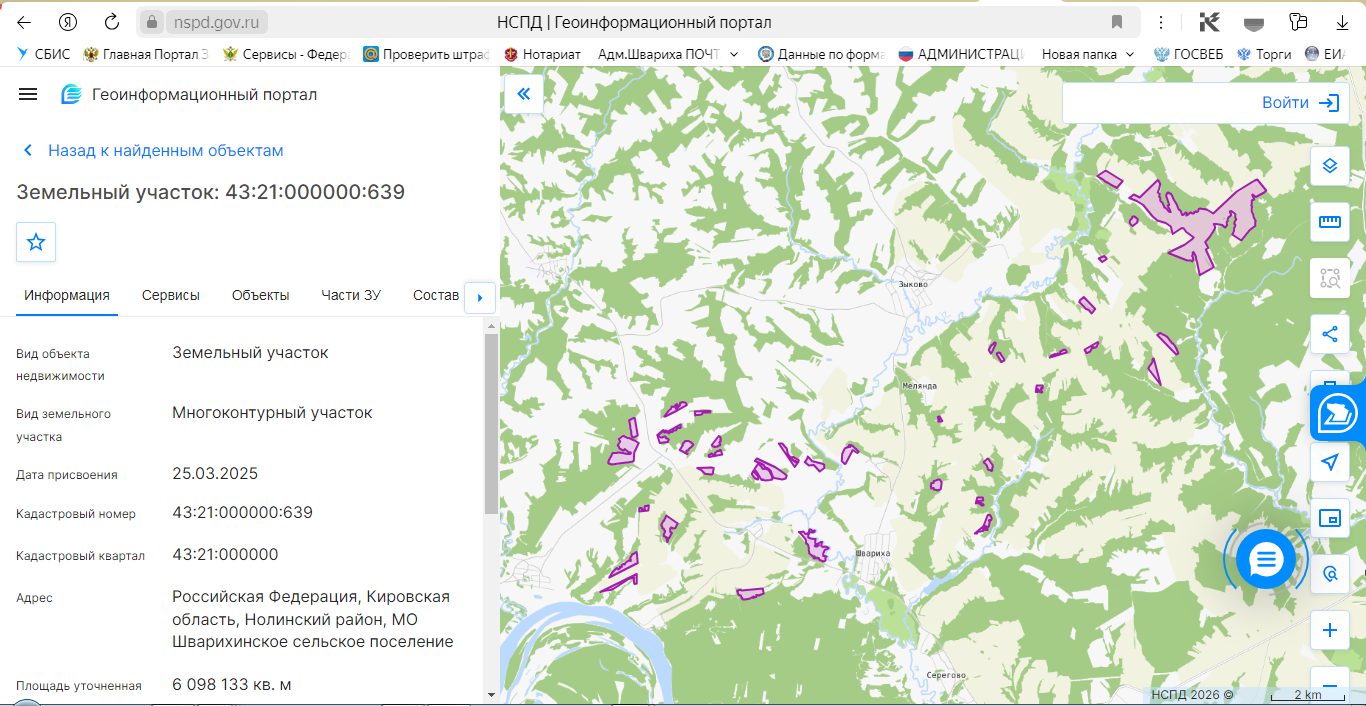Open the hamburger main menu
The image size is (1366, 706).
[28, 94]
